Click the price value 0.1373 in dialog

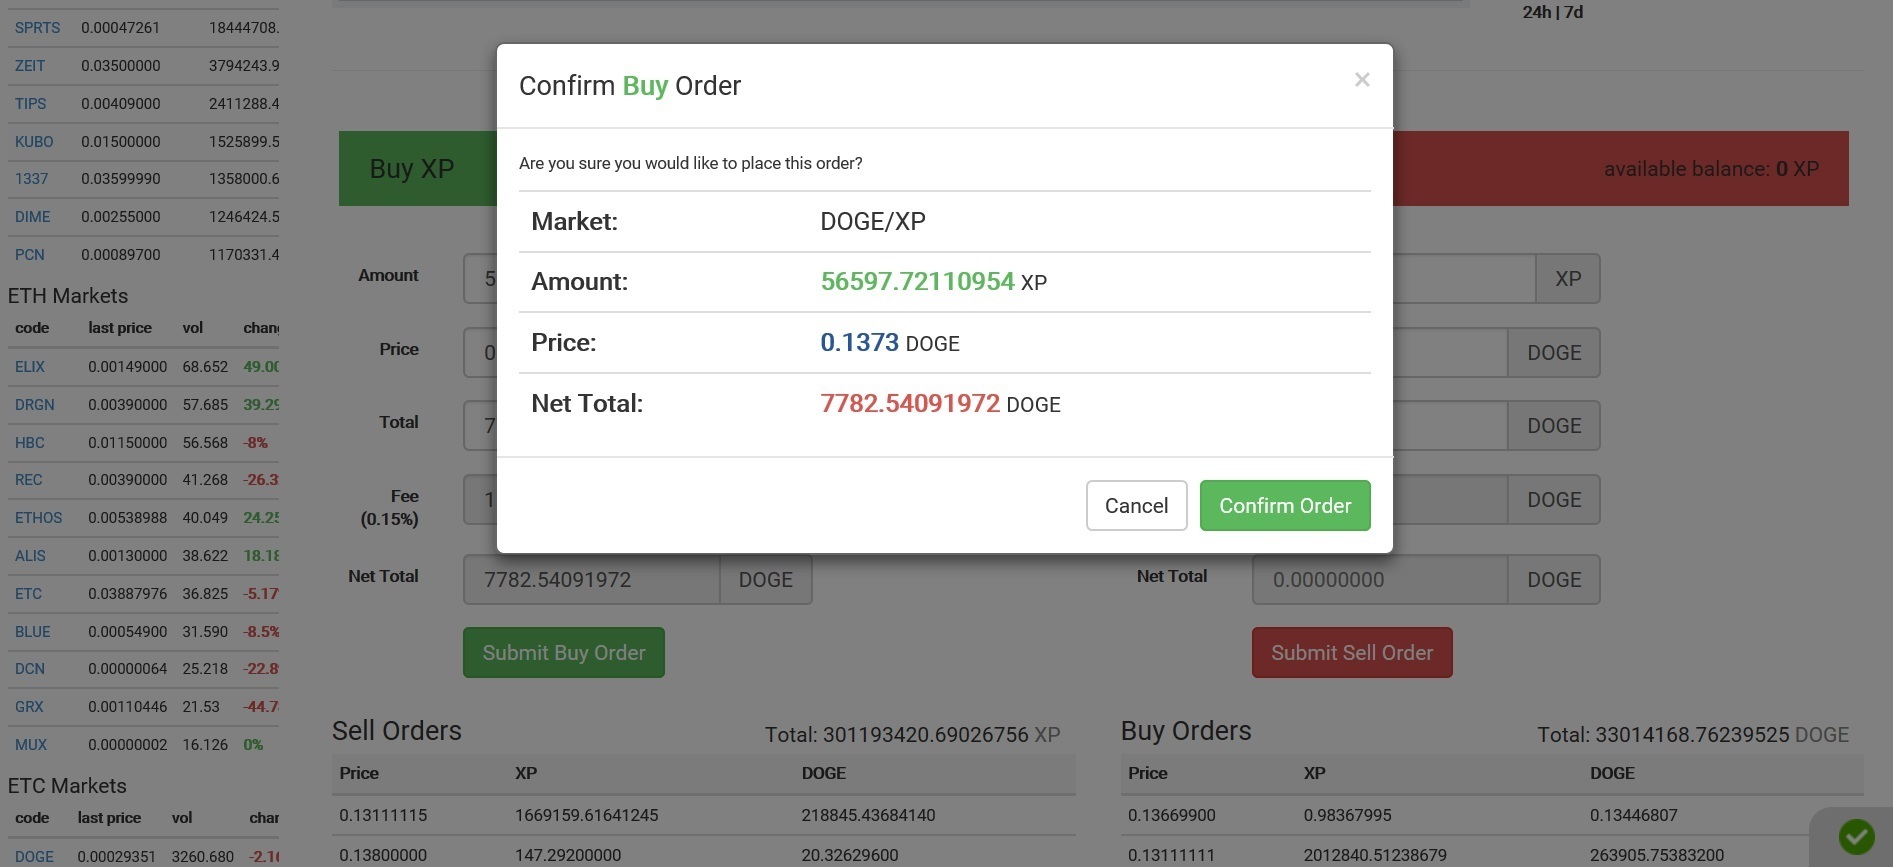tap(859, 343)
